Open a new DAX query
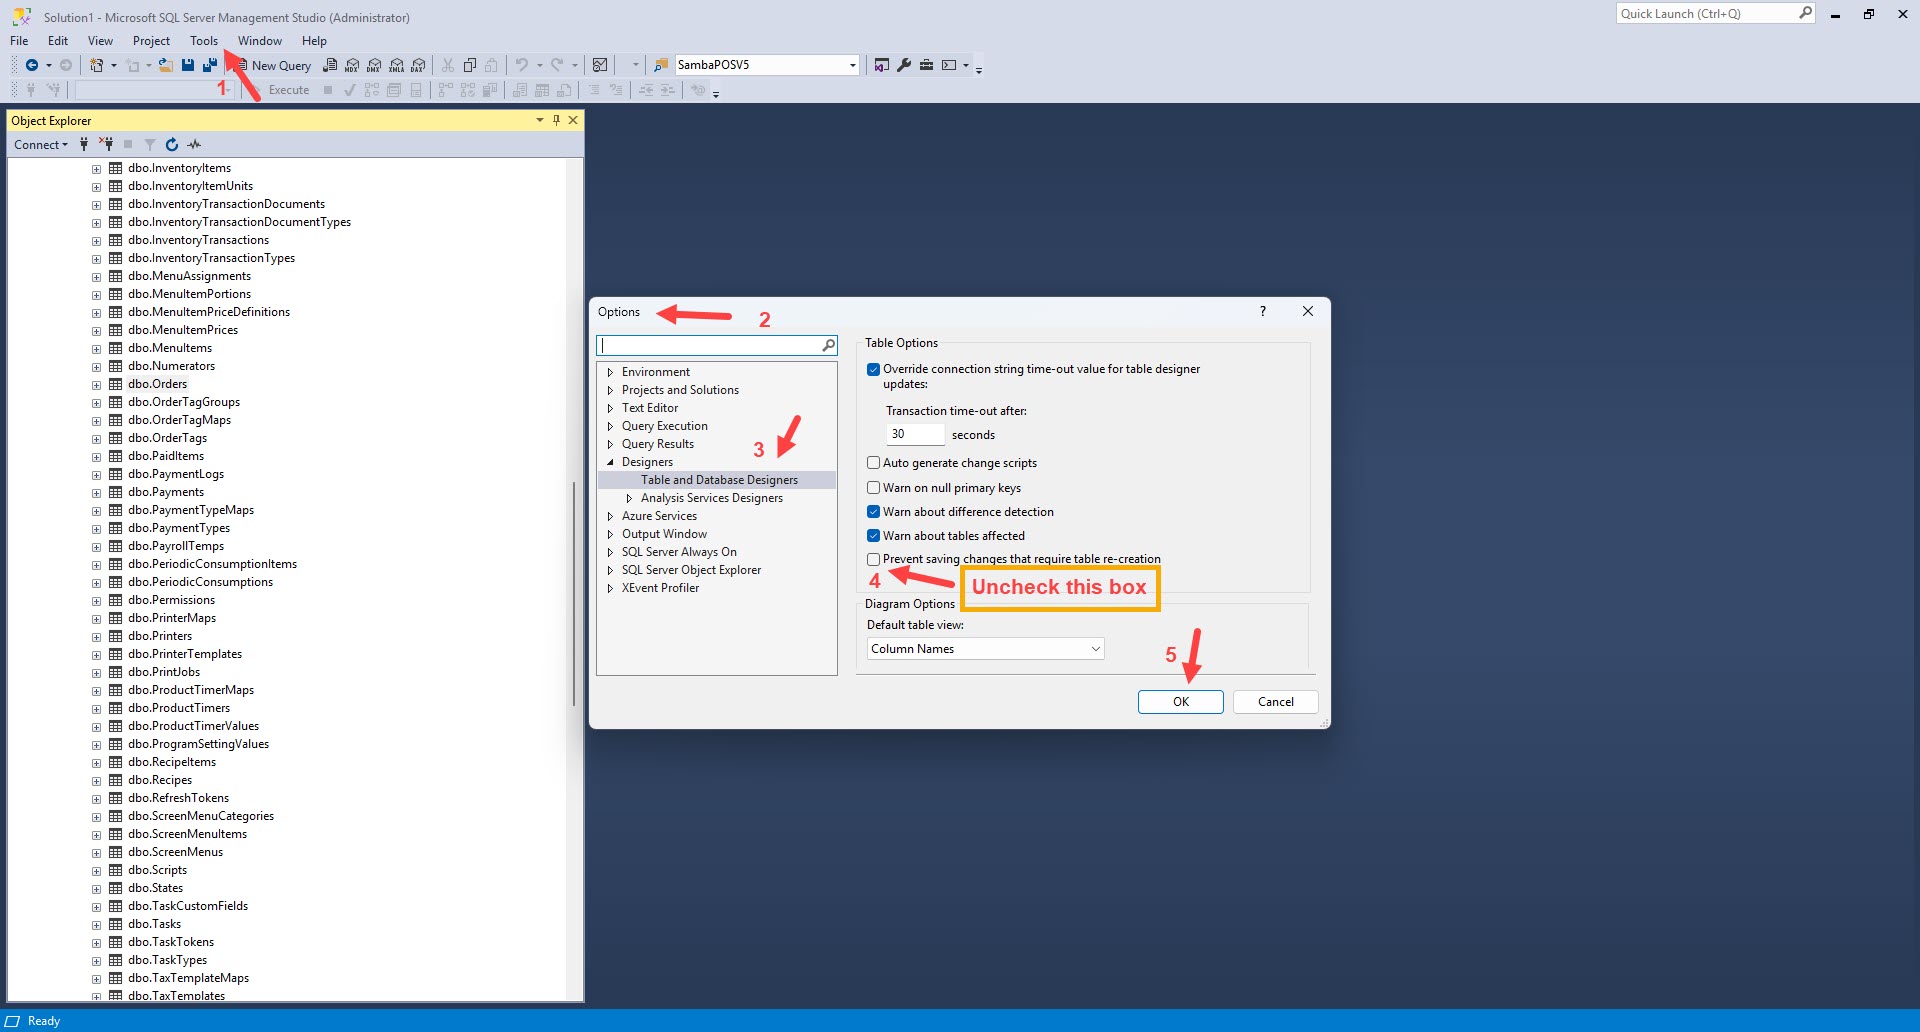Viewport: 1920px width, 1032px height. click(418, 65)
